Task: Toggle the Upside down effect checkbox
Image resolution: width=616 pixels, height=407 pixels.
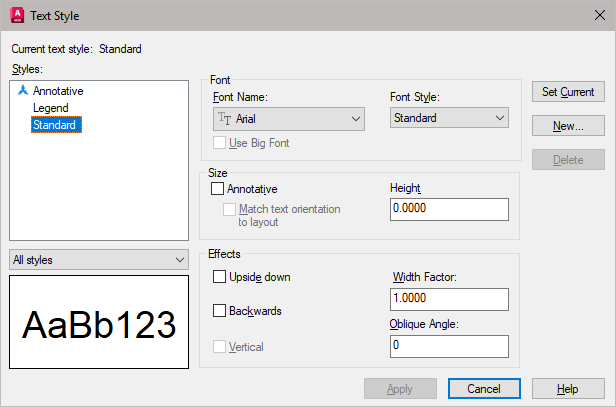Action: [x=220, y=276]
